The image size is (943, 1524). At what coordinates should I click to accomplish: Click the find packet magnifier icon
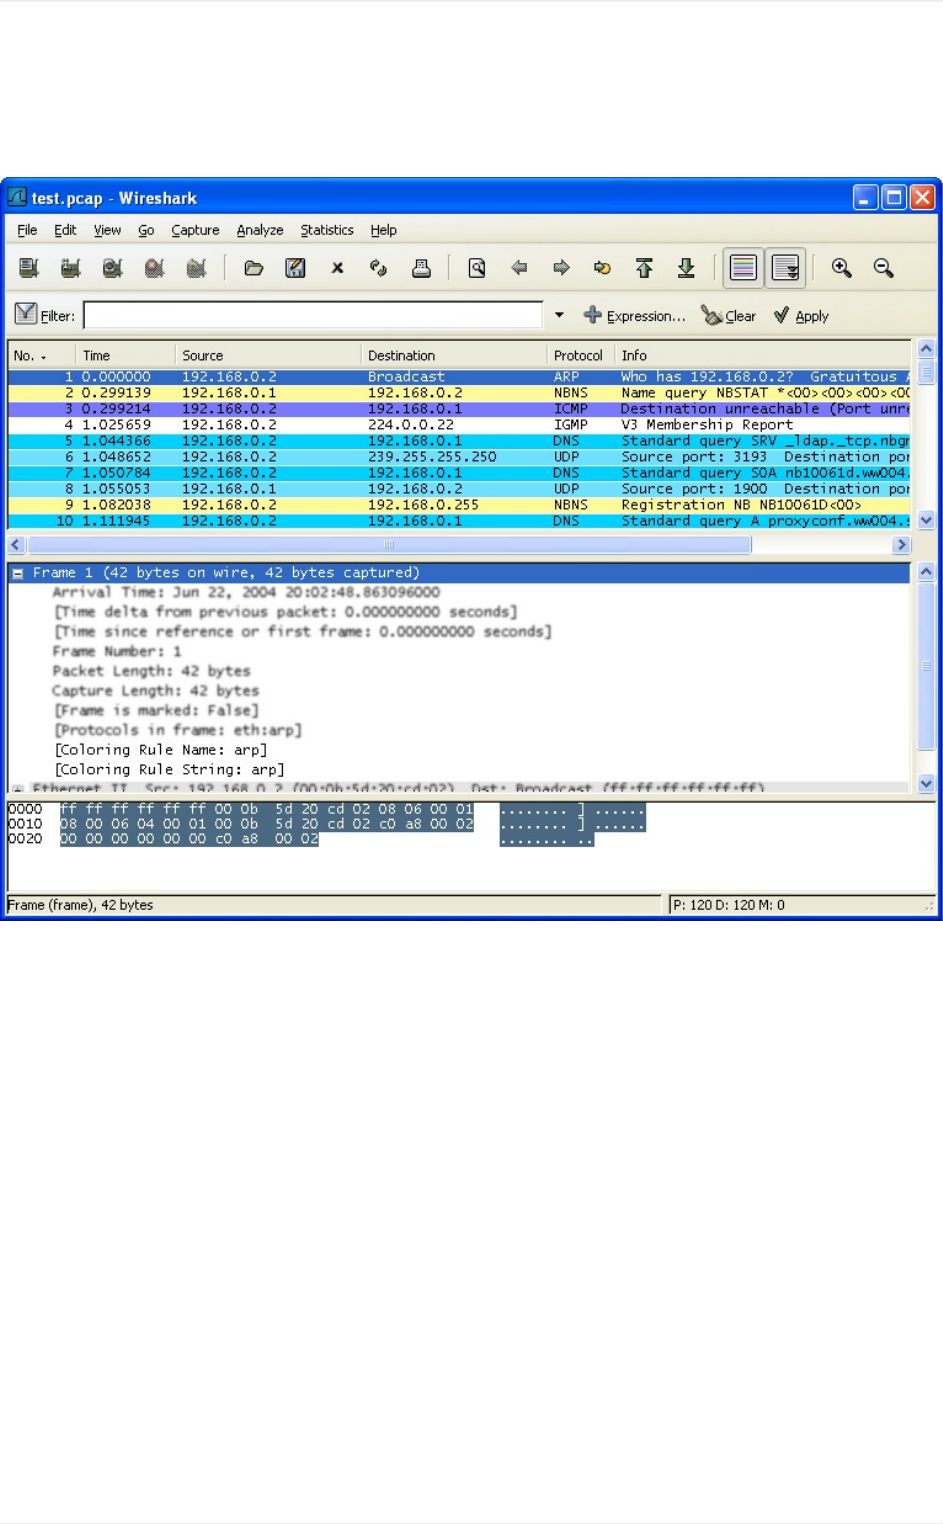click(x=477, y=268)
